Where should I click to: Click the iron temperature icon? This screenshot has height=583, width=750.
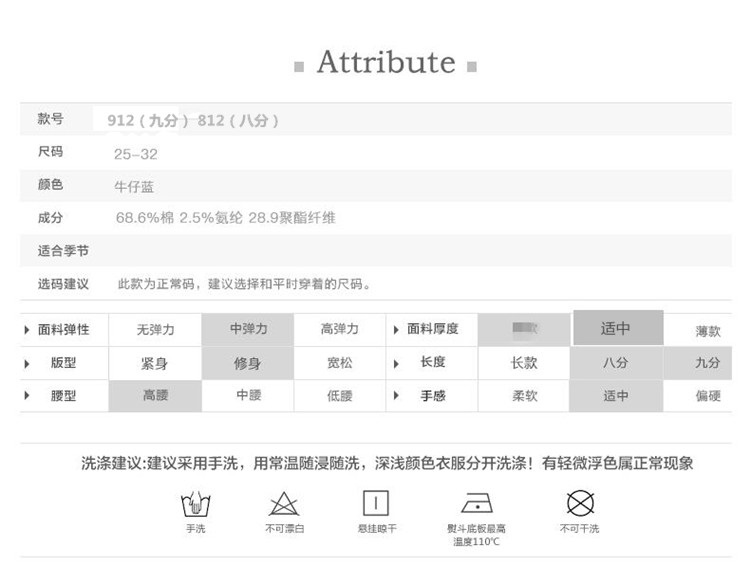[x=477, y=503]
